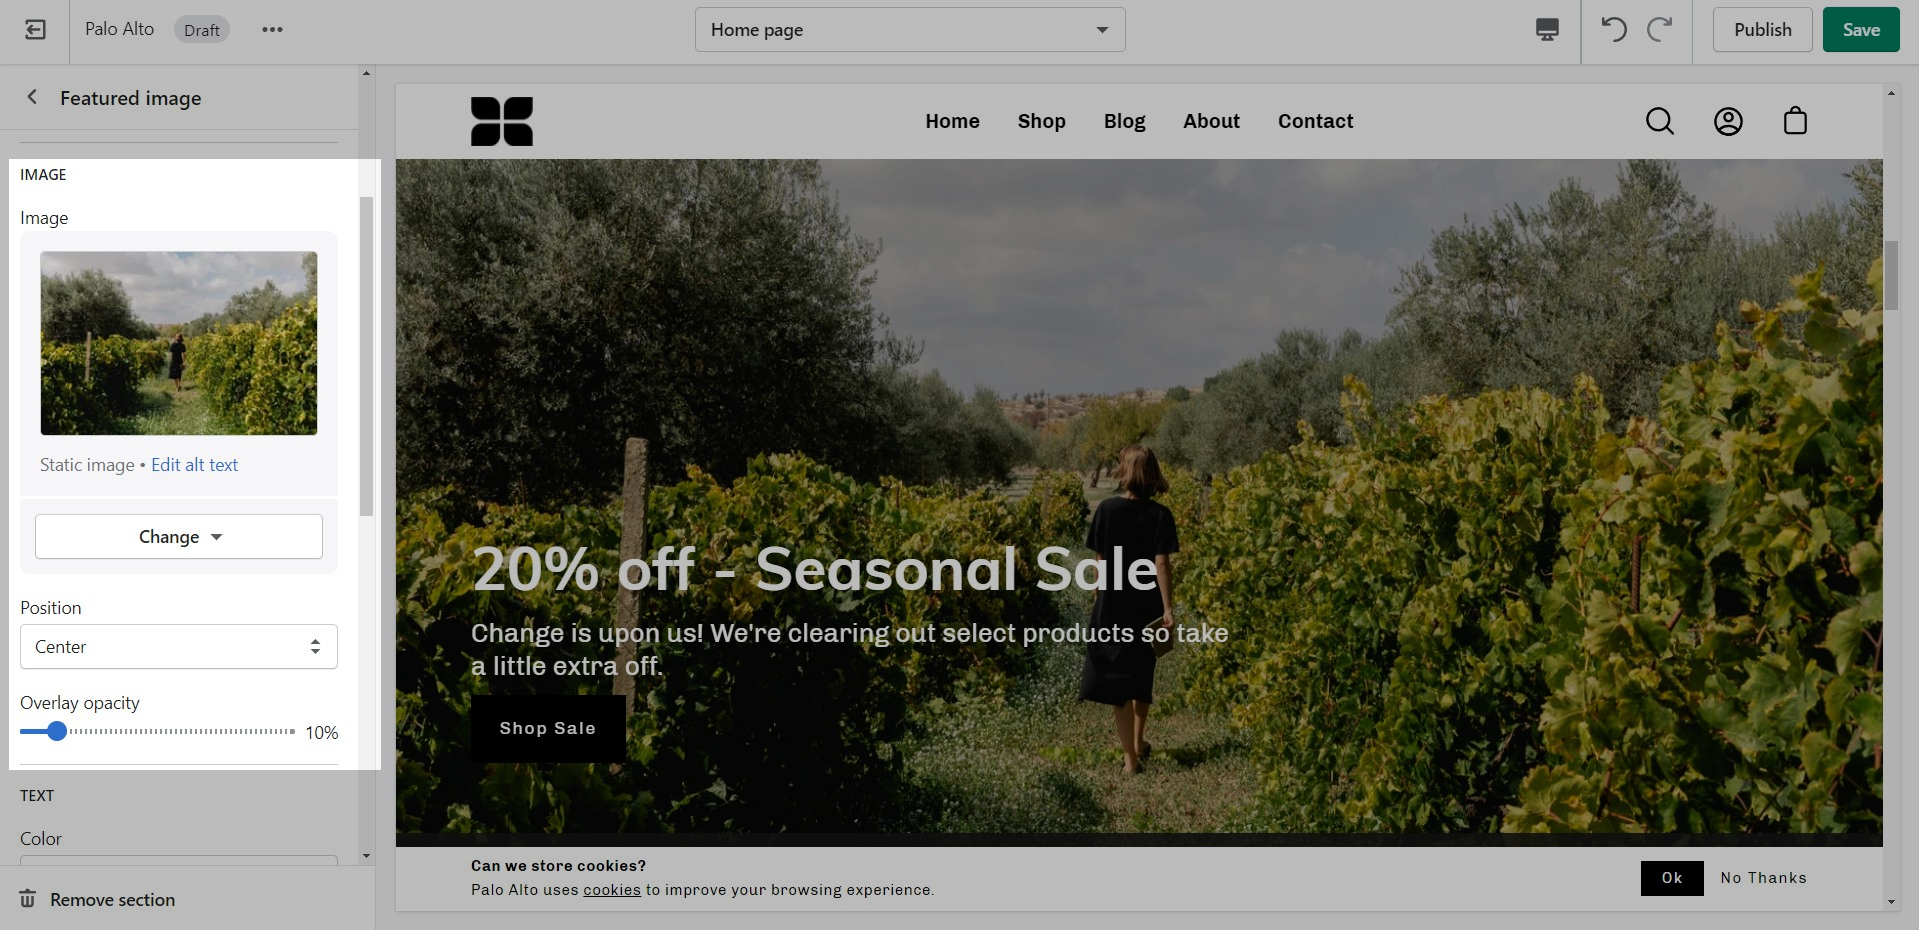
Task: Open the account icon in preview header
Action: pos(1728,121)
